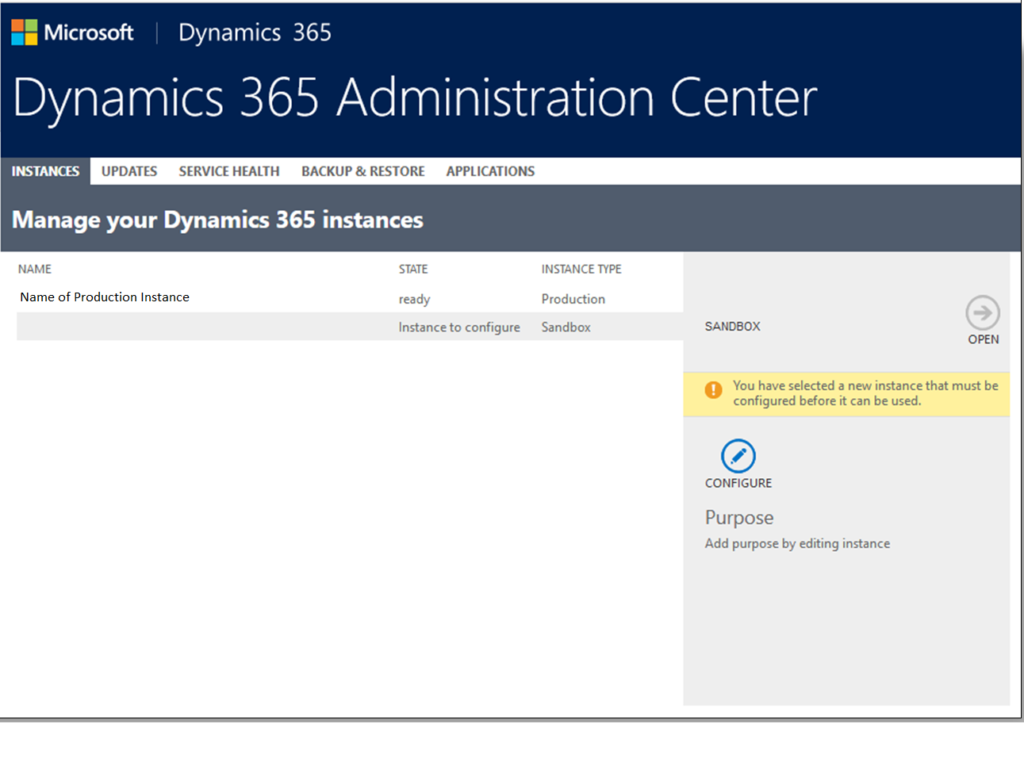
Task: Go to the Service Health tab
Action: coord(229,171)
